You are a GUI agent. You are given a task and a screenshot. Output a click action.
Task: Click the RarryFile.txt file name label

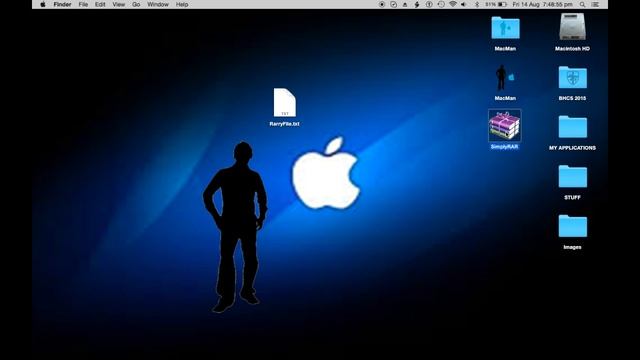tap(284, 124)
